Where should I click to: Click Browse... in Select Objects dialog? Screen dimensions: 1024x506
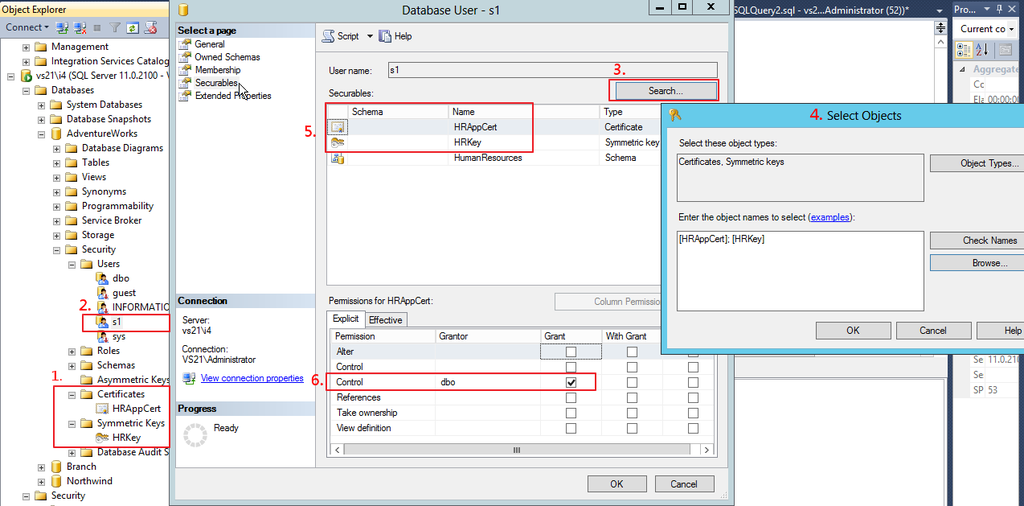978,262
